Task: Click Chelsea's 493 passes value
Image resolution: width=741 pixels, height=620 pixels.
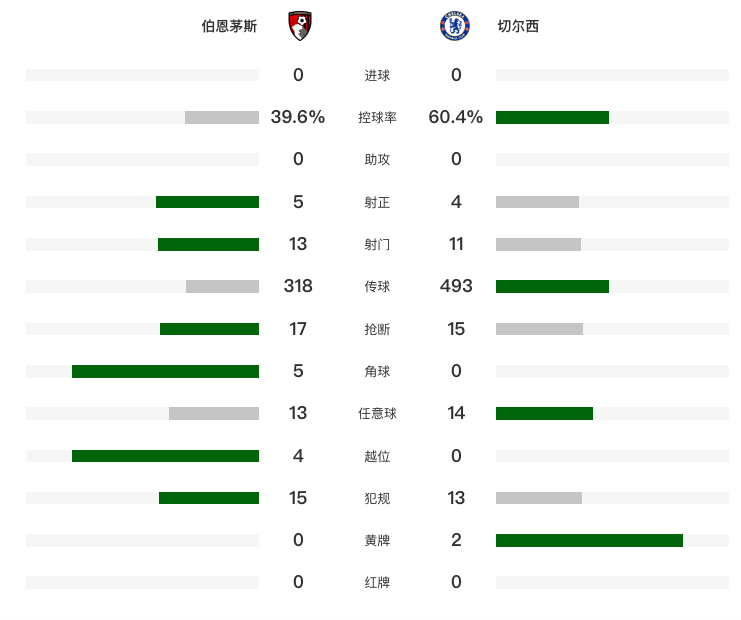Action: point(456,286)
